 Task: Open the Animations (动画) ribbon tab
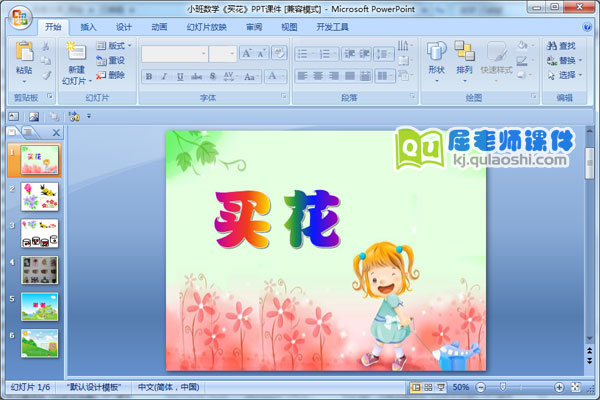click(x=159, y=27)
